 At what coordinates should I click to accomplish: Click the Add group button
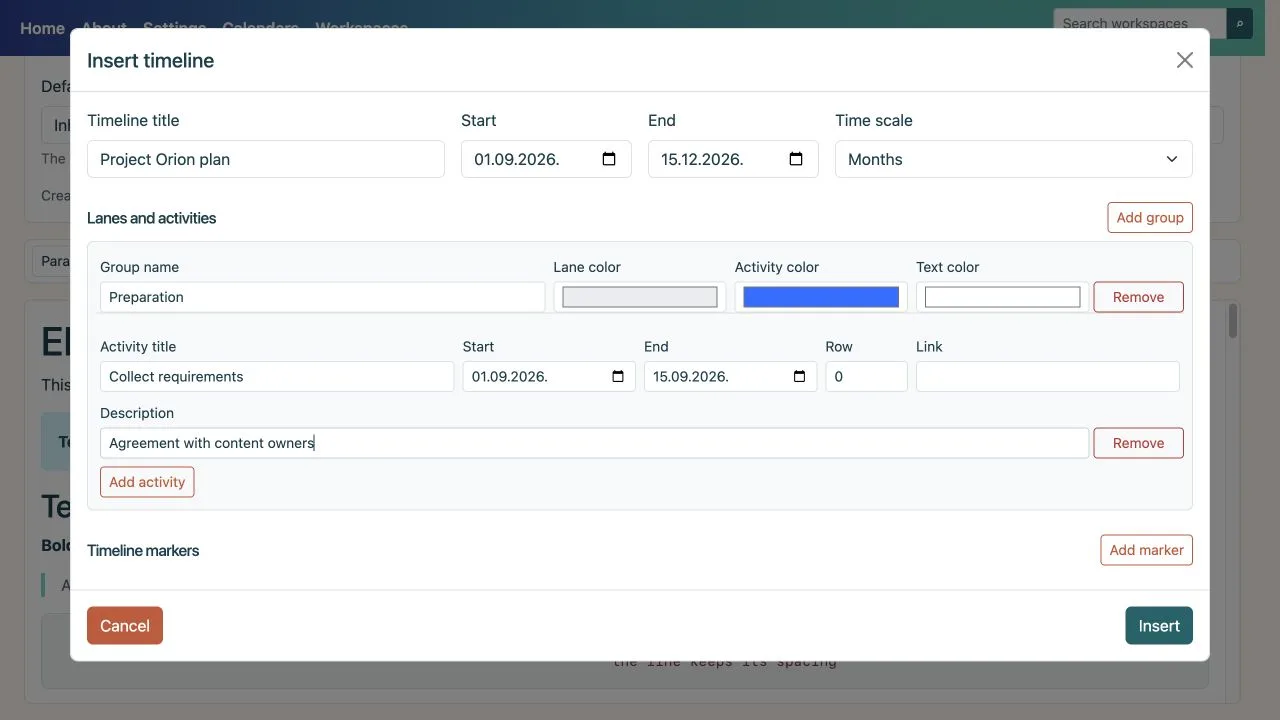[x=1150, y=217]
